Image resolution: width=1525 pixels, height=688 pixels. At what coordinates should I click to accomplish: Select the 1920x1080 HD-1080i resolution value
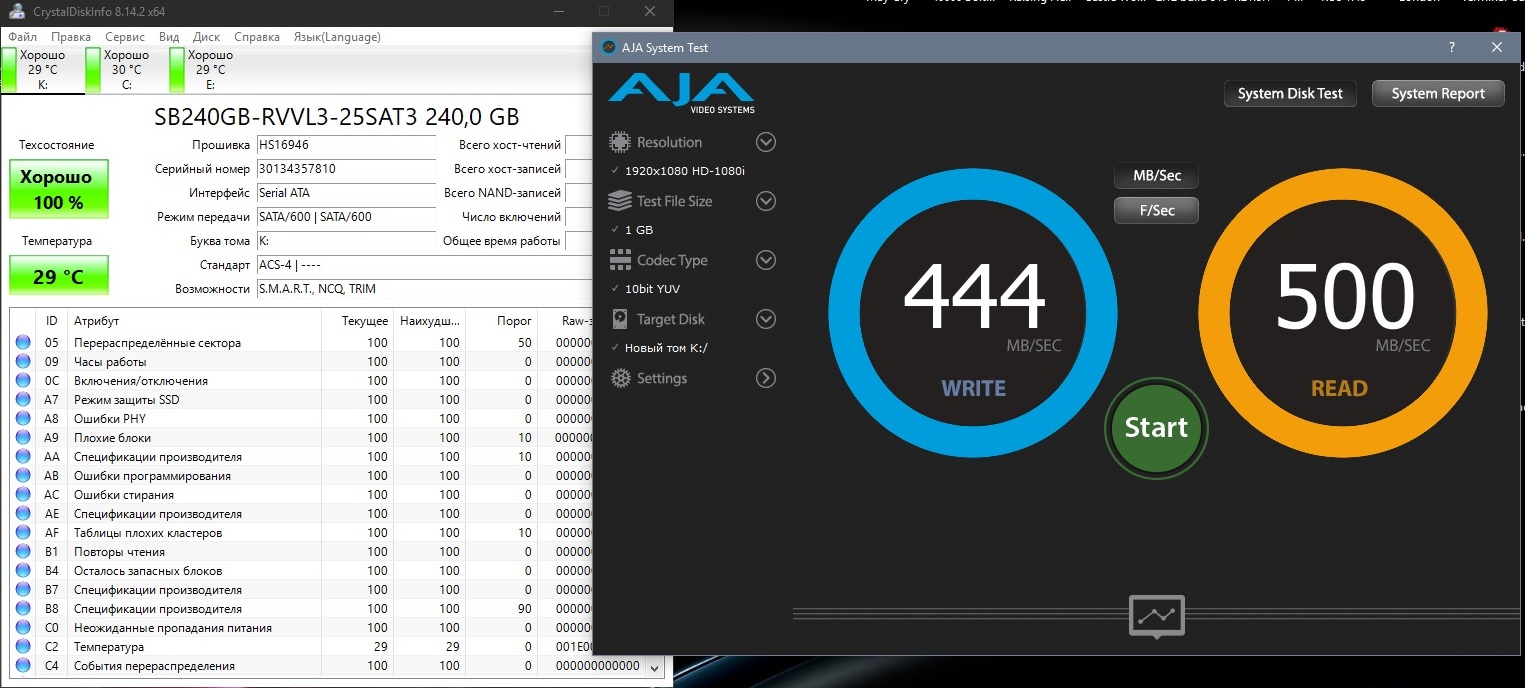(685, 171)
